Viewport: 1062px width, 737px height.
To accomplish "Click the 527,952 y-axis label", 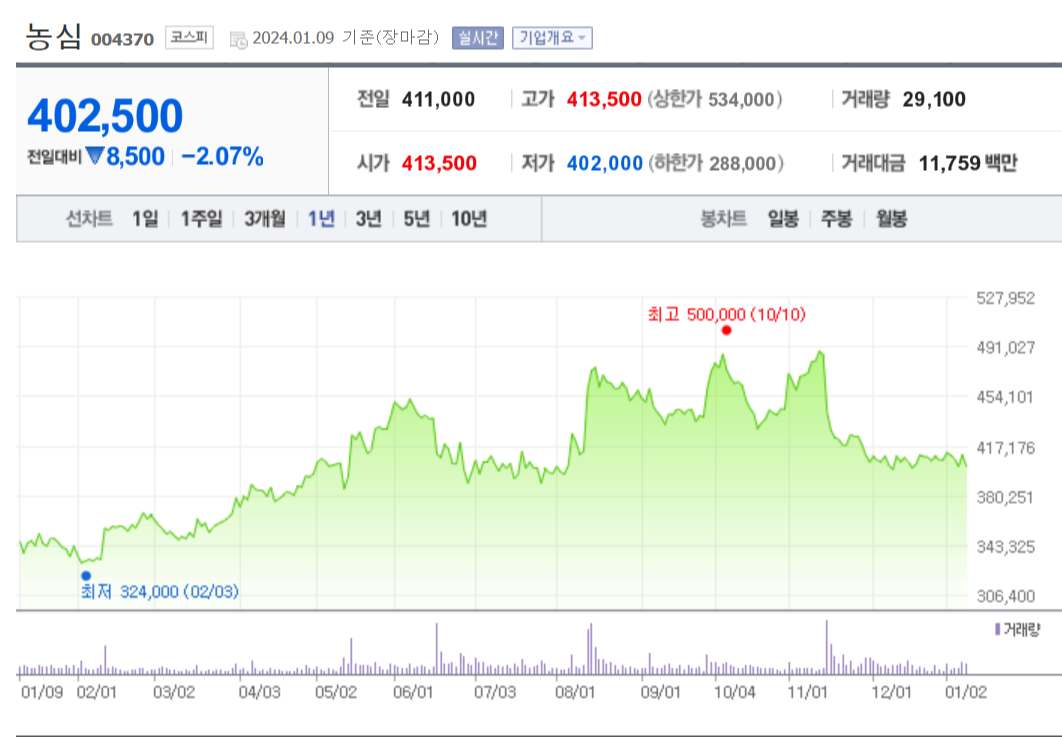I will 1006,298.
